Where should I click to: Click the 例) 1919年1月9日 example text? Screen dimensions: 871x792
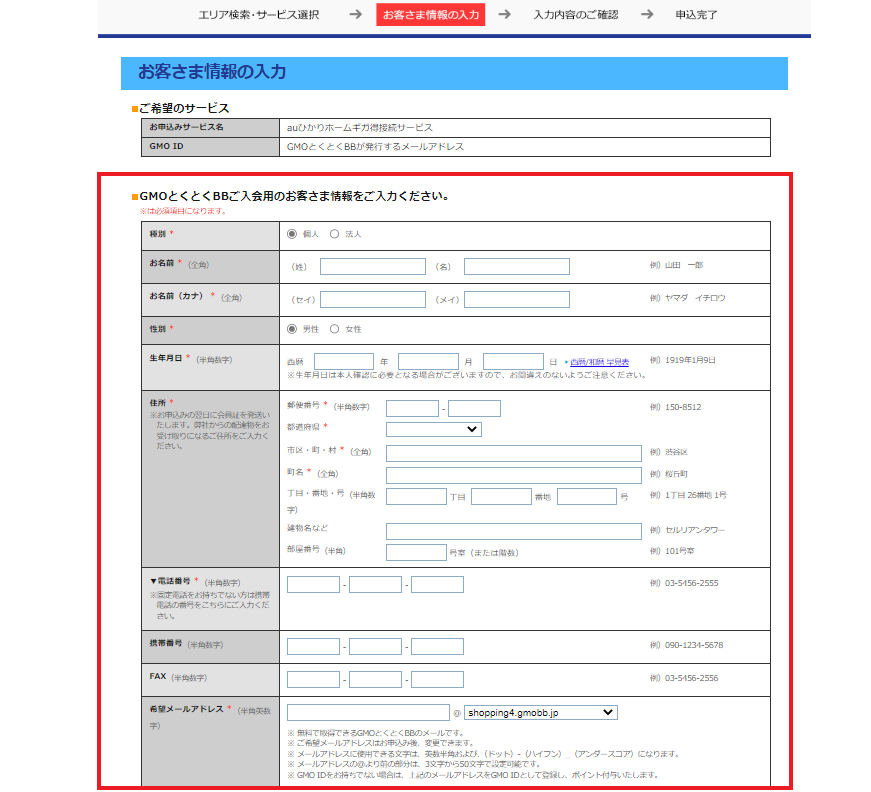[x=683, y=360]
